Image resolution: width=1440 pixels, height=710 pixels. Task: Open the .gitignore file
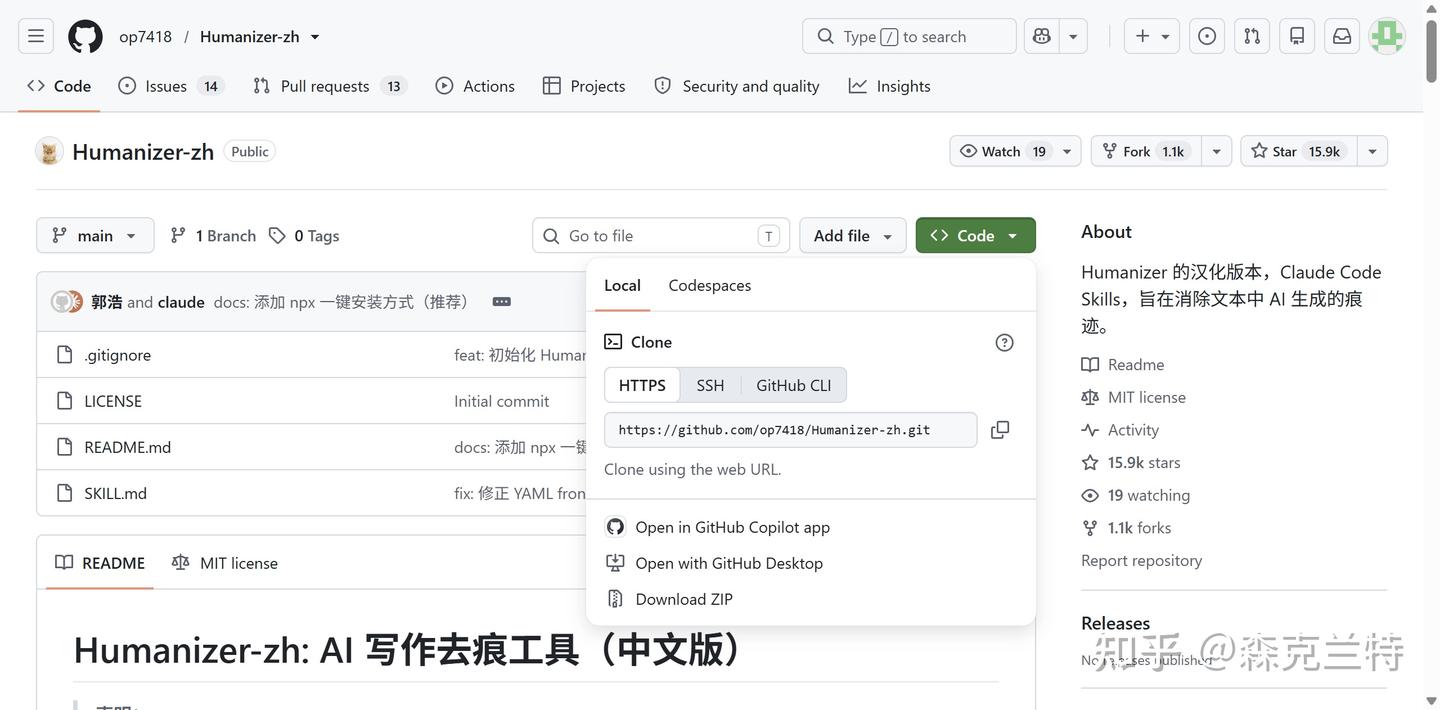click(x=118, y=355)
